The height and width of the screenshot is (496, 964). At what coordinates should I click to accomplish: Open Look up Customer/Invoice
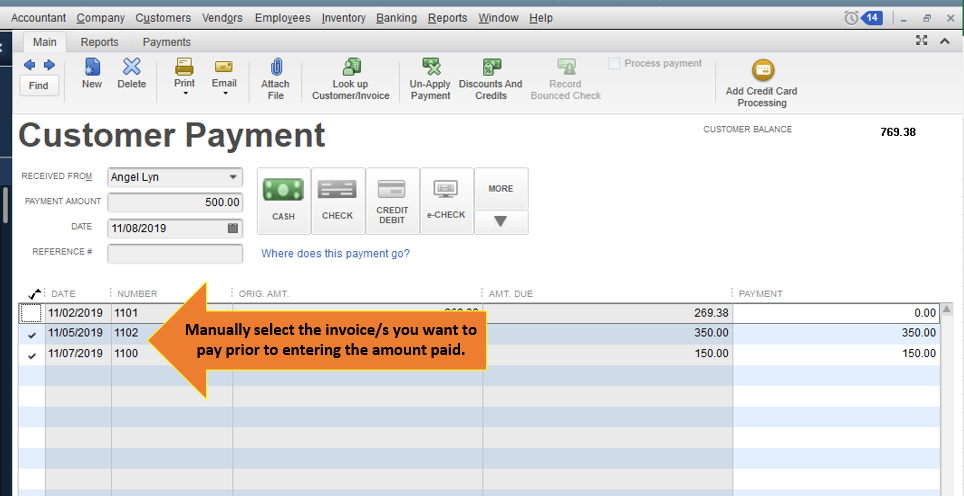click(350, 79)
